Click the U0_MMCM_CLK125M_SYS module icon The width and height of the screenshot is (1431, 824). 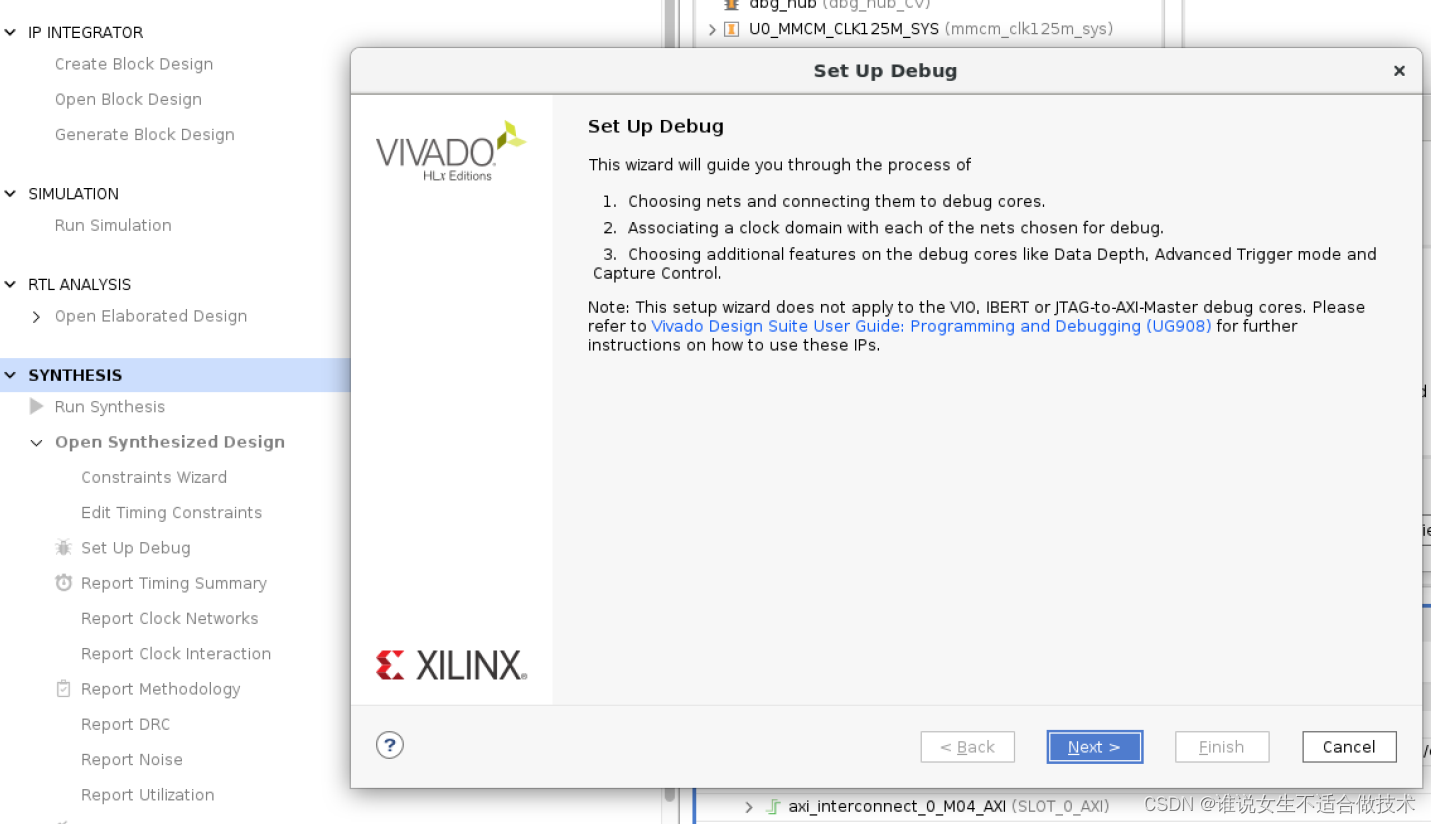(x=731, y=29)
